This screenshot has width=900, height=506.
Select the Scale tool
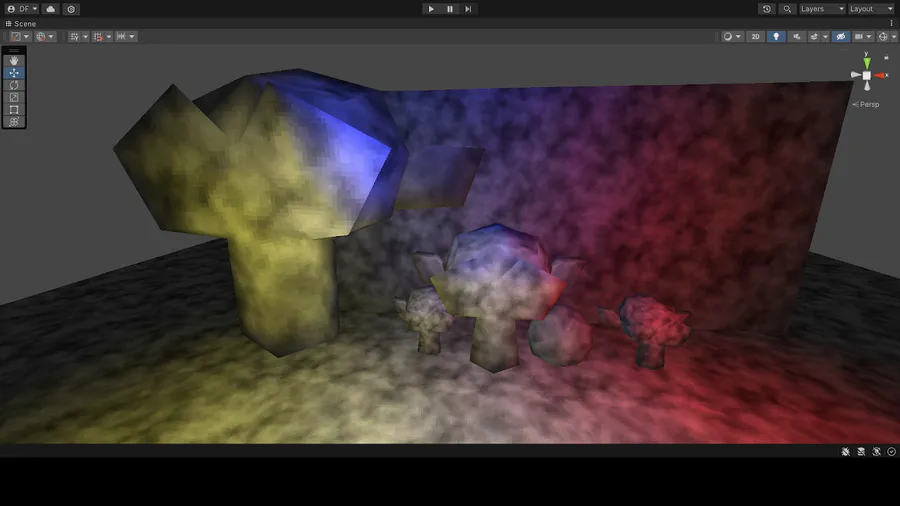coord(14,98)
